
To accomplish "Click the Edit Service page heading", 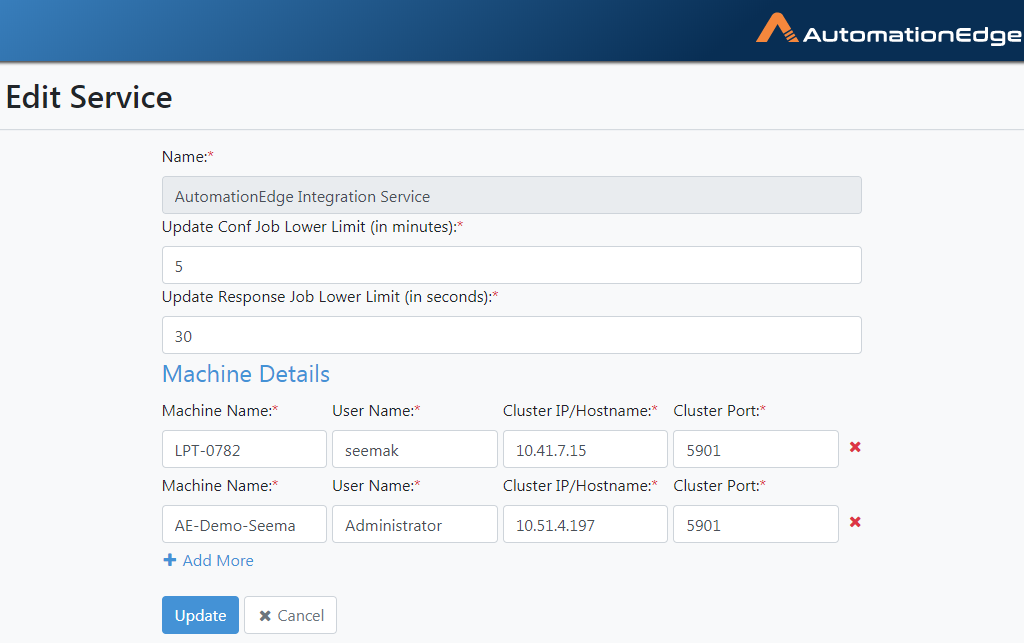I will pyautogui.click(x=89, y=97).
